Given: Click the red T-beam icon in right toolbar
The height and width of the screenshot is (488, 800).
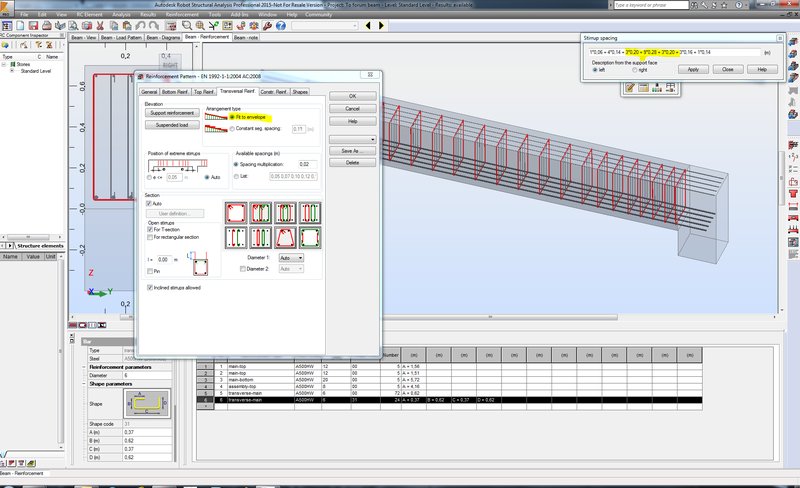Looking at the screenshot, I should [793, 194].
